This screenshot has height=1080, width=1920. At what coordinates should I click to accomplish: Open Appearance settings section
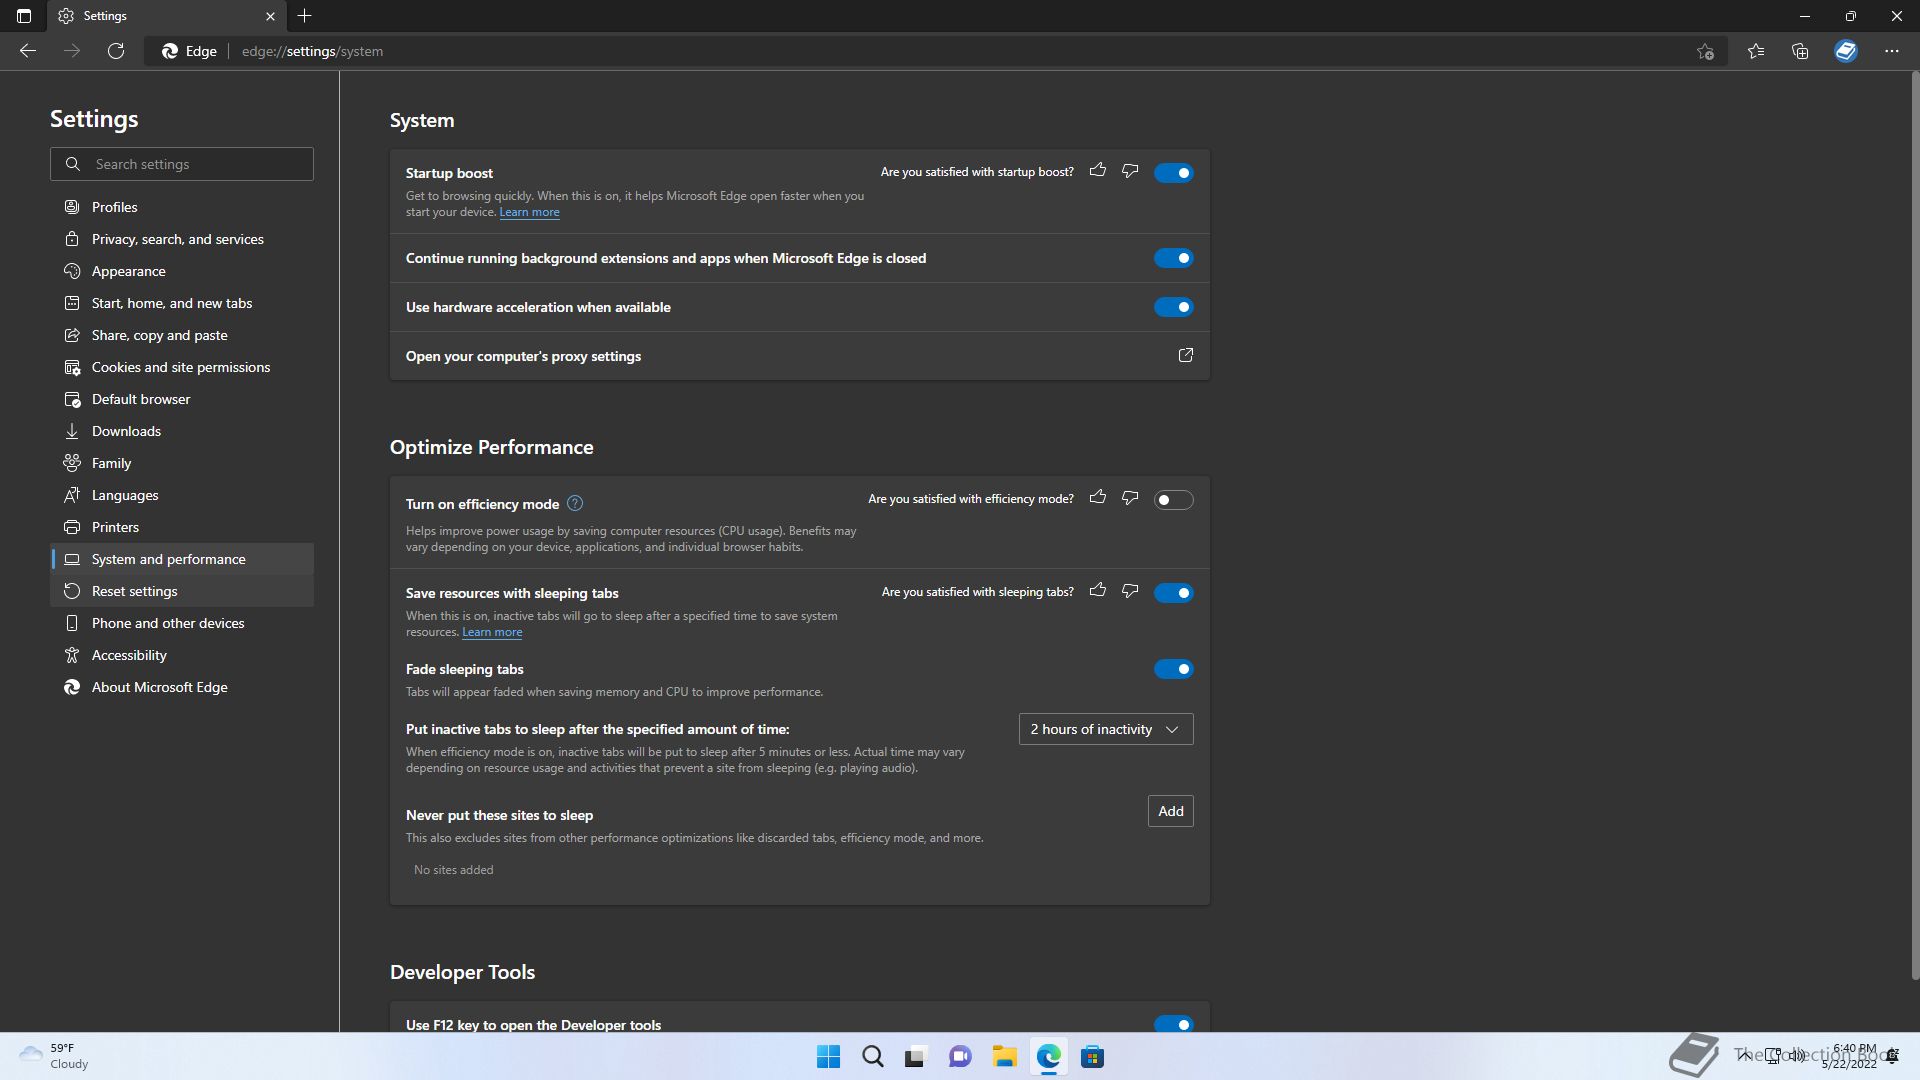(182, 271)
